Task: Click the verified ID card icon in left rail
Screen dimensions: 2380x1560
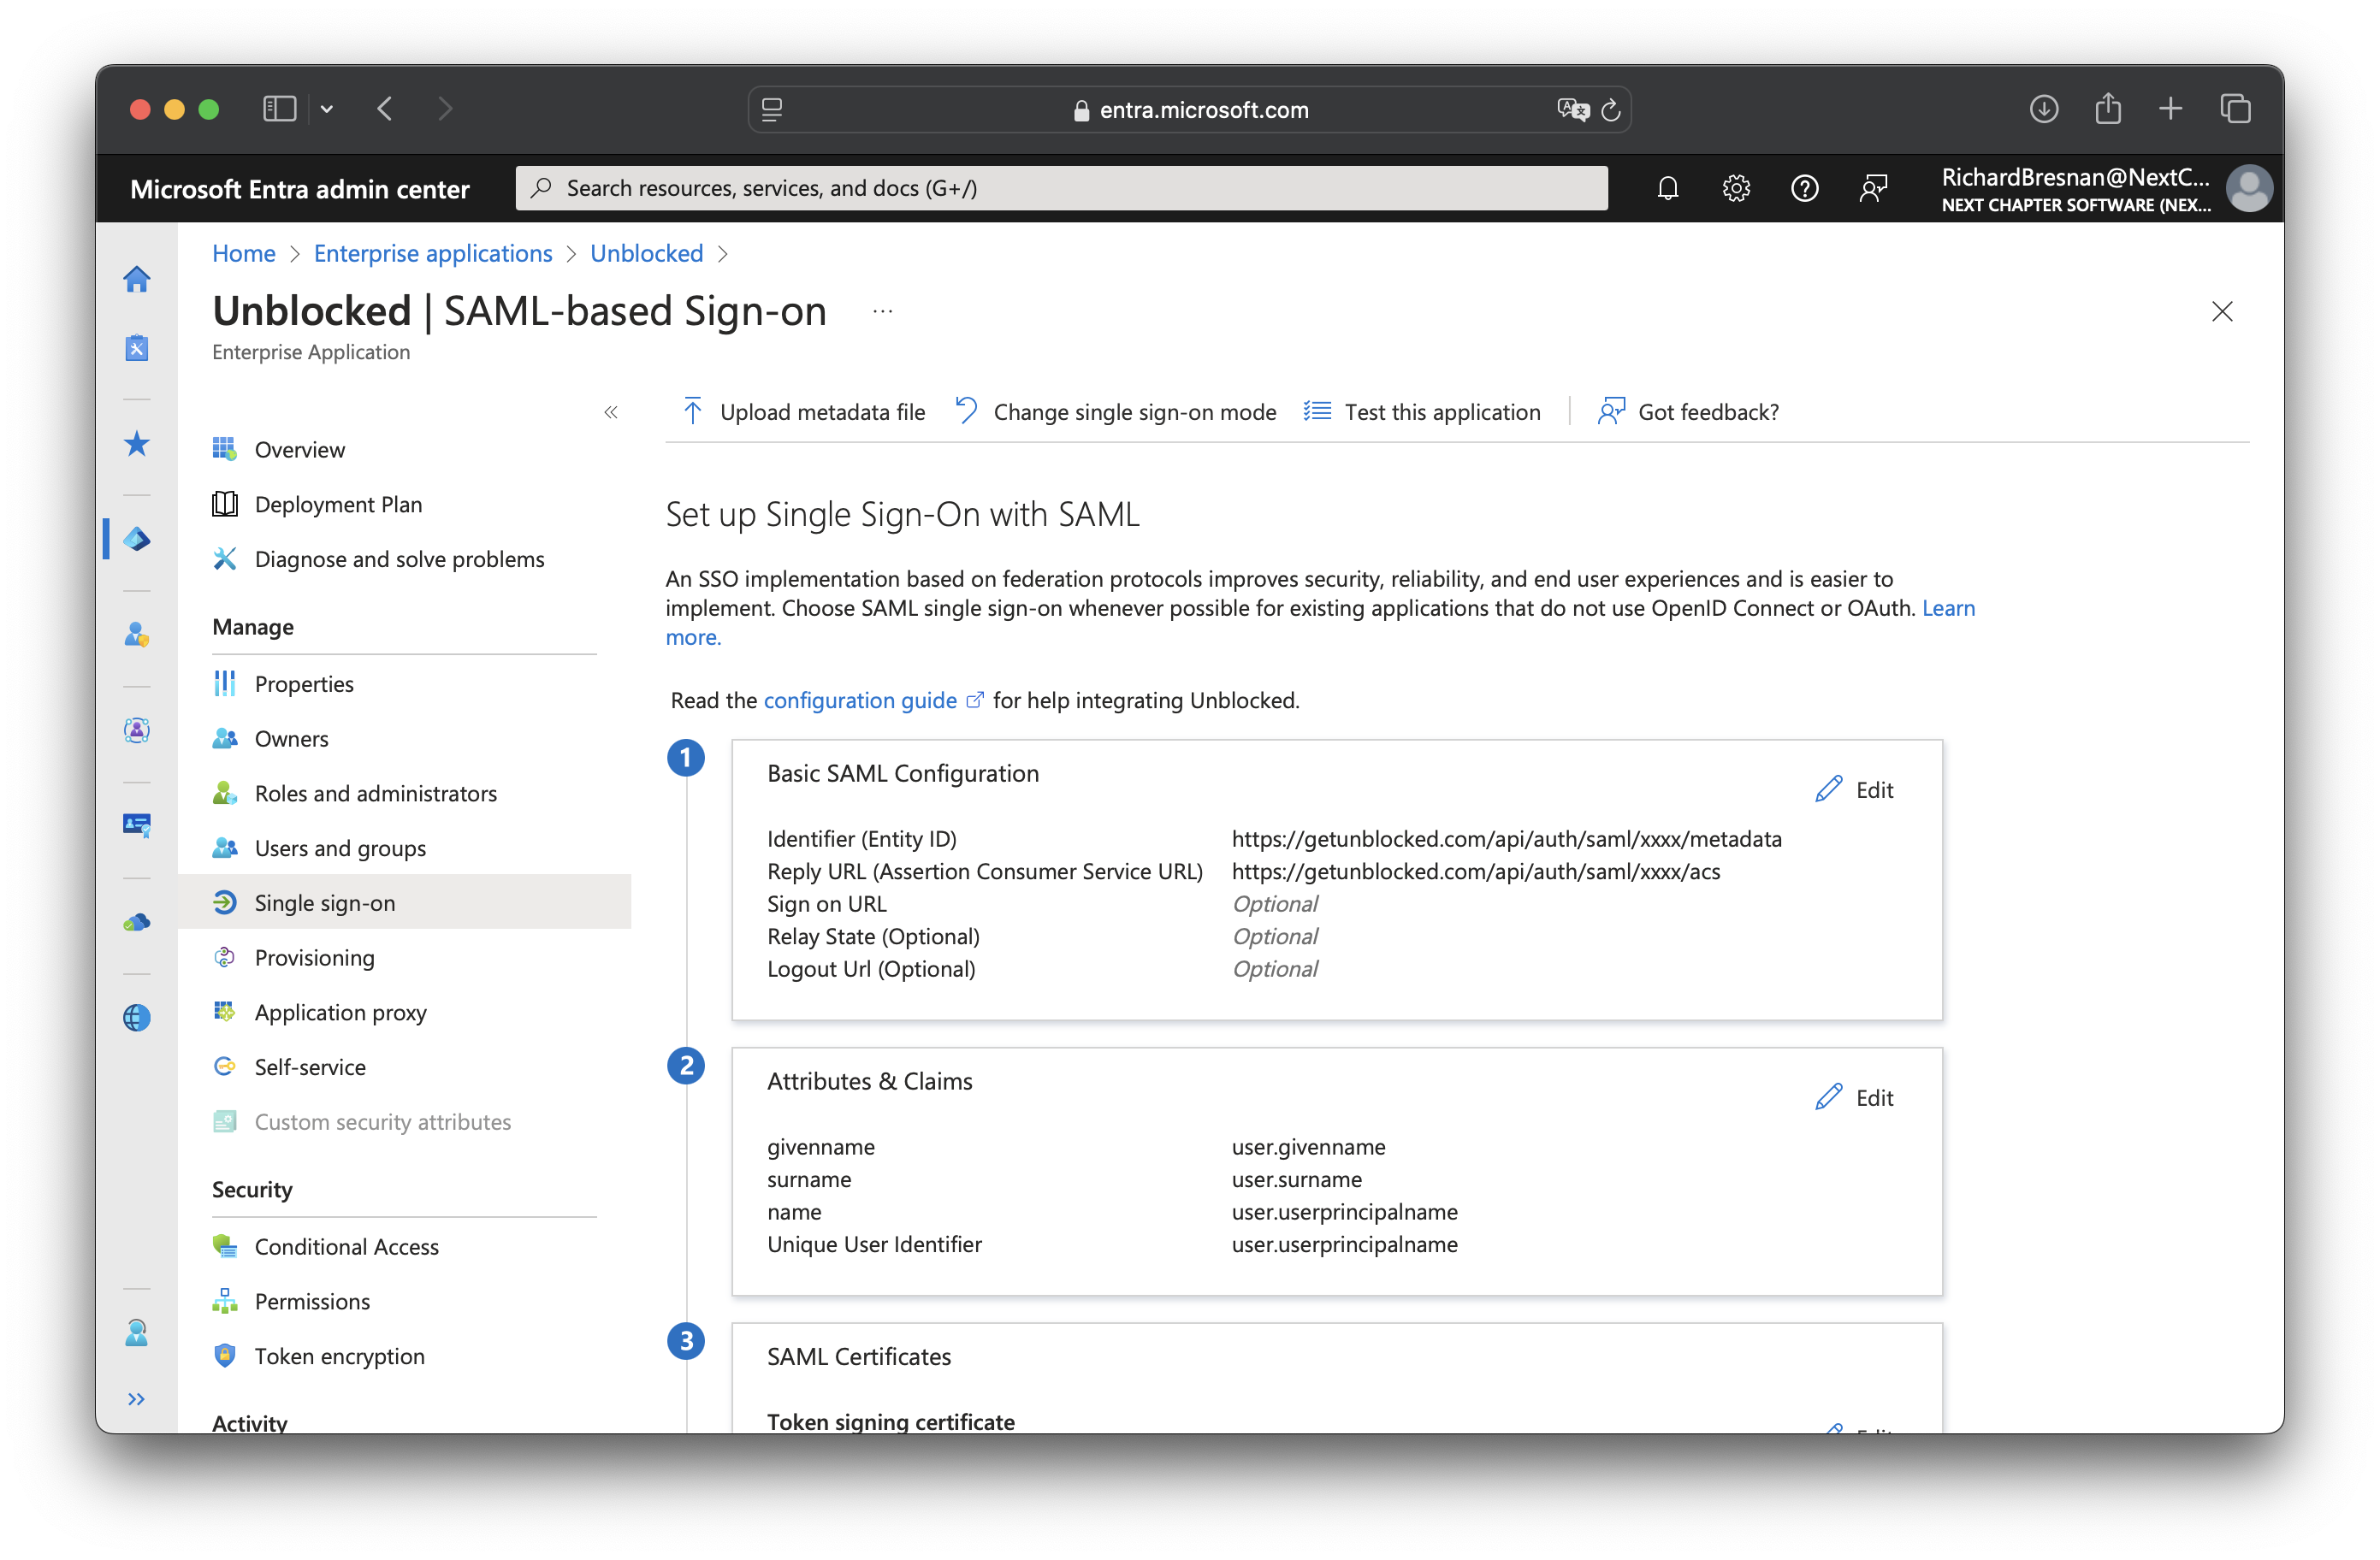Action: tap(137, 826)
